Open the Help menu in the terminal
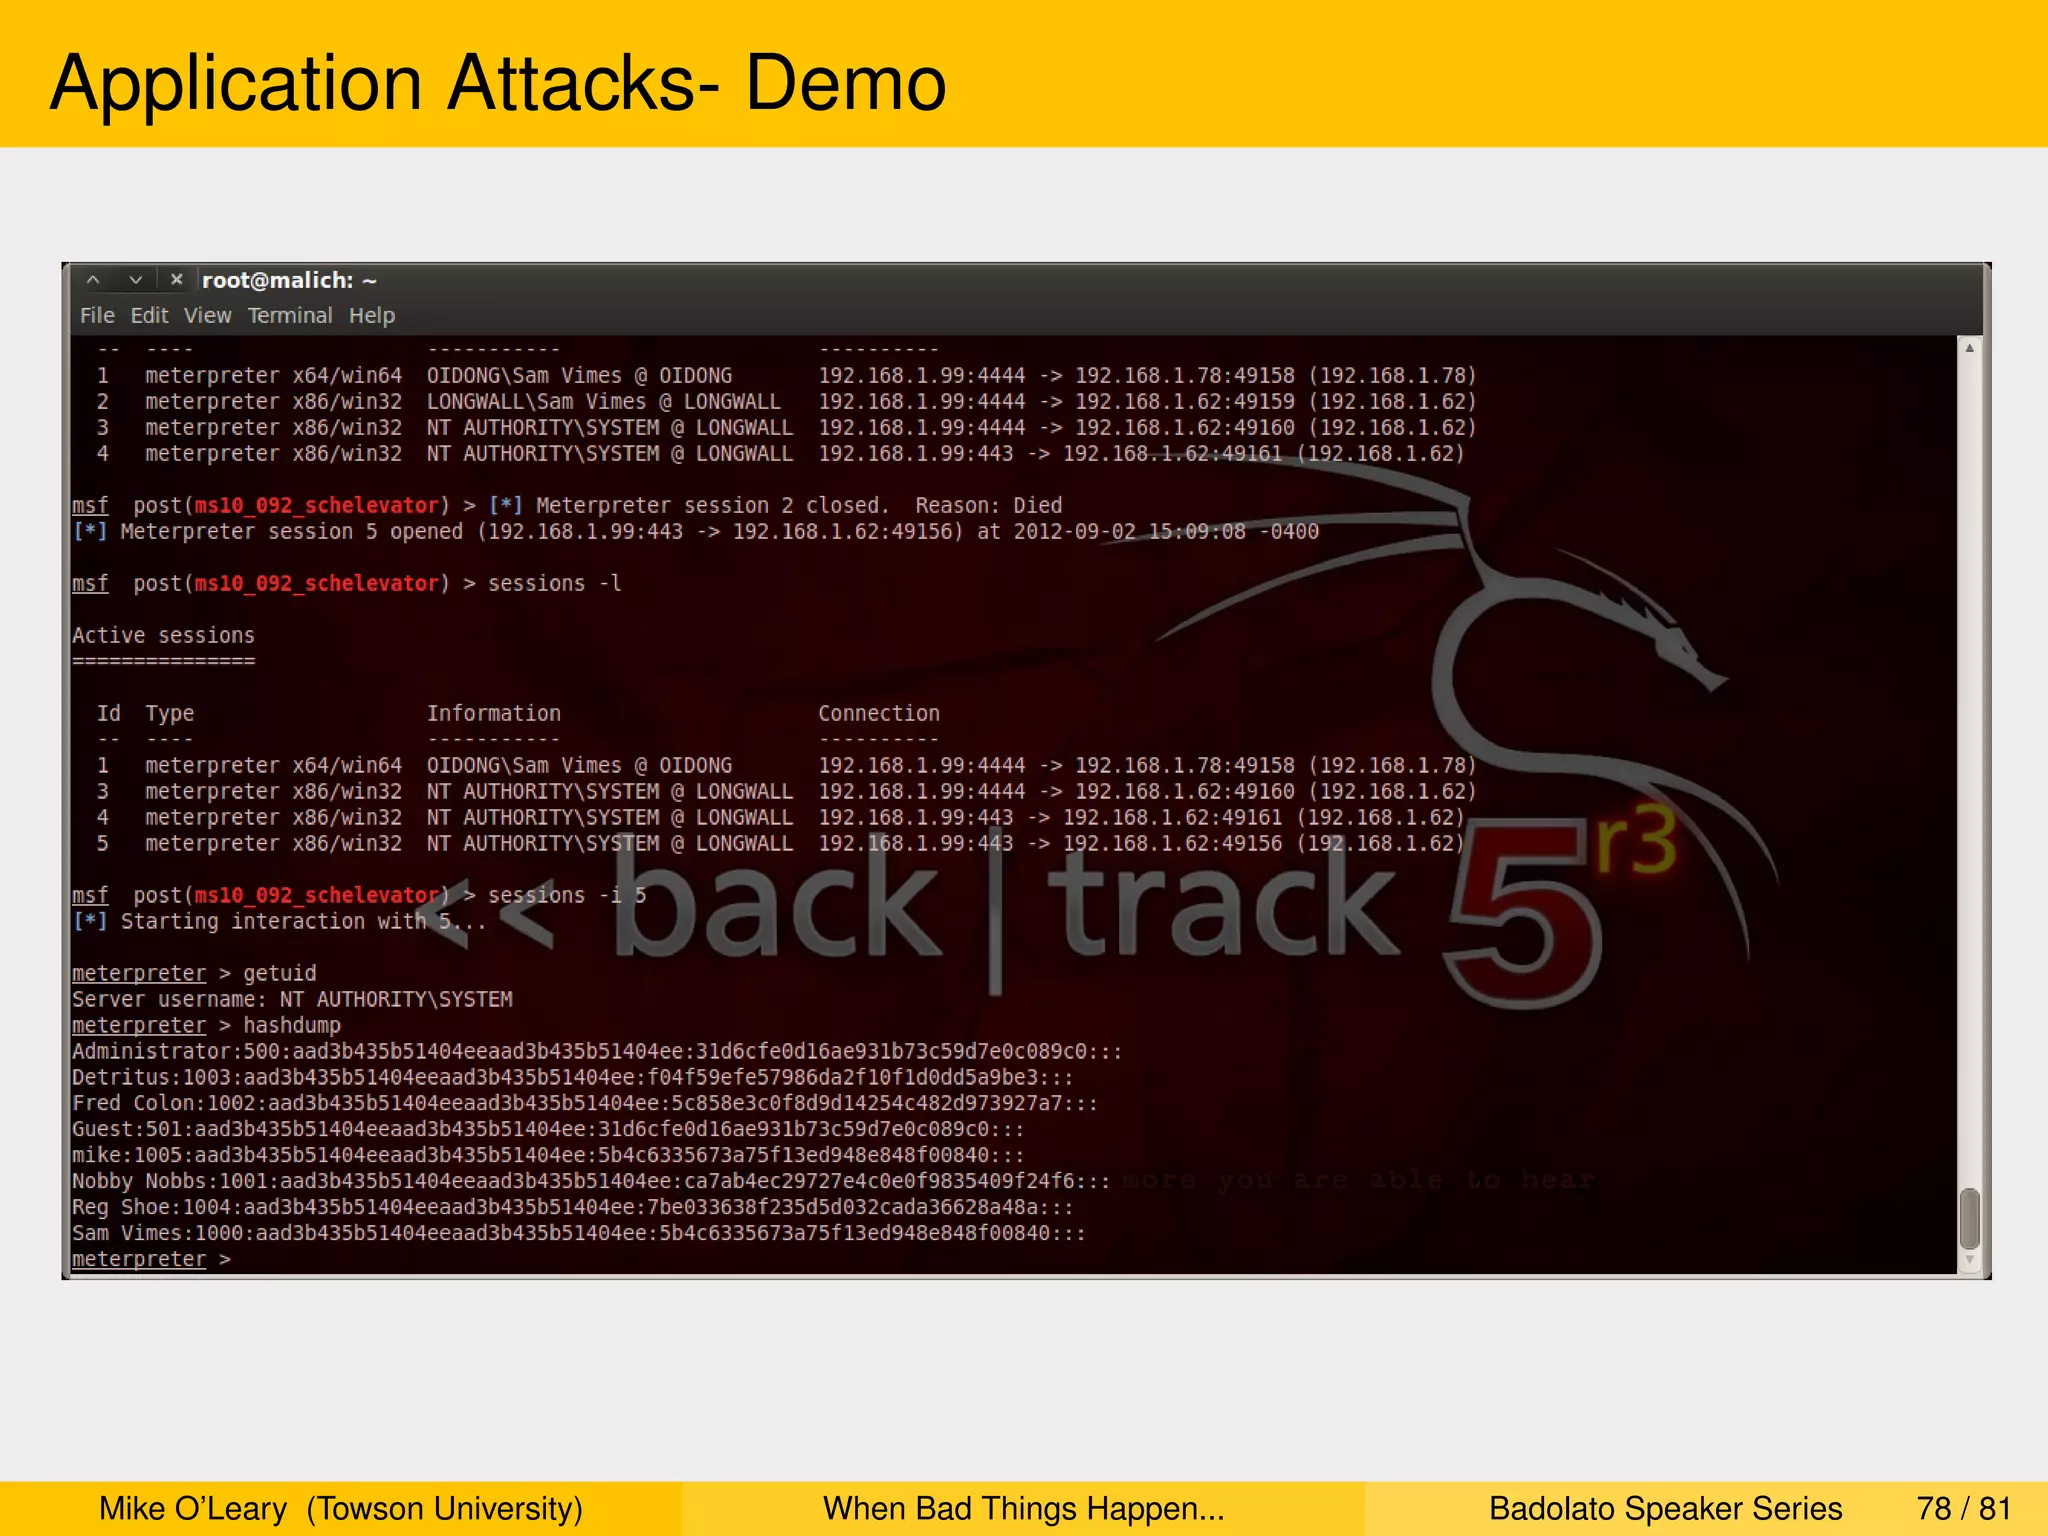 pos(372,316)
